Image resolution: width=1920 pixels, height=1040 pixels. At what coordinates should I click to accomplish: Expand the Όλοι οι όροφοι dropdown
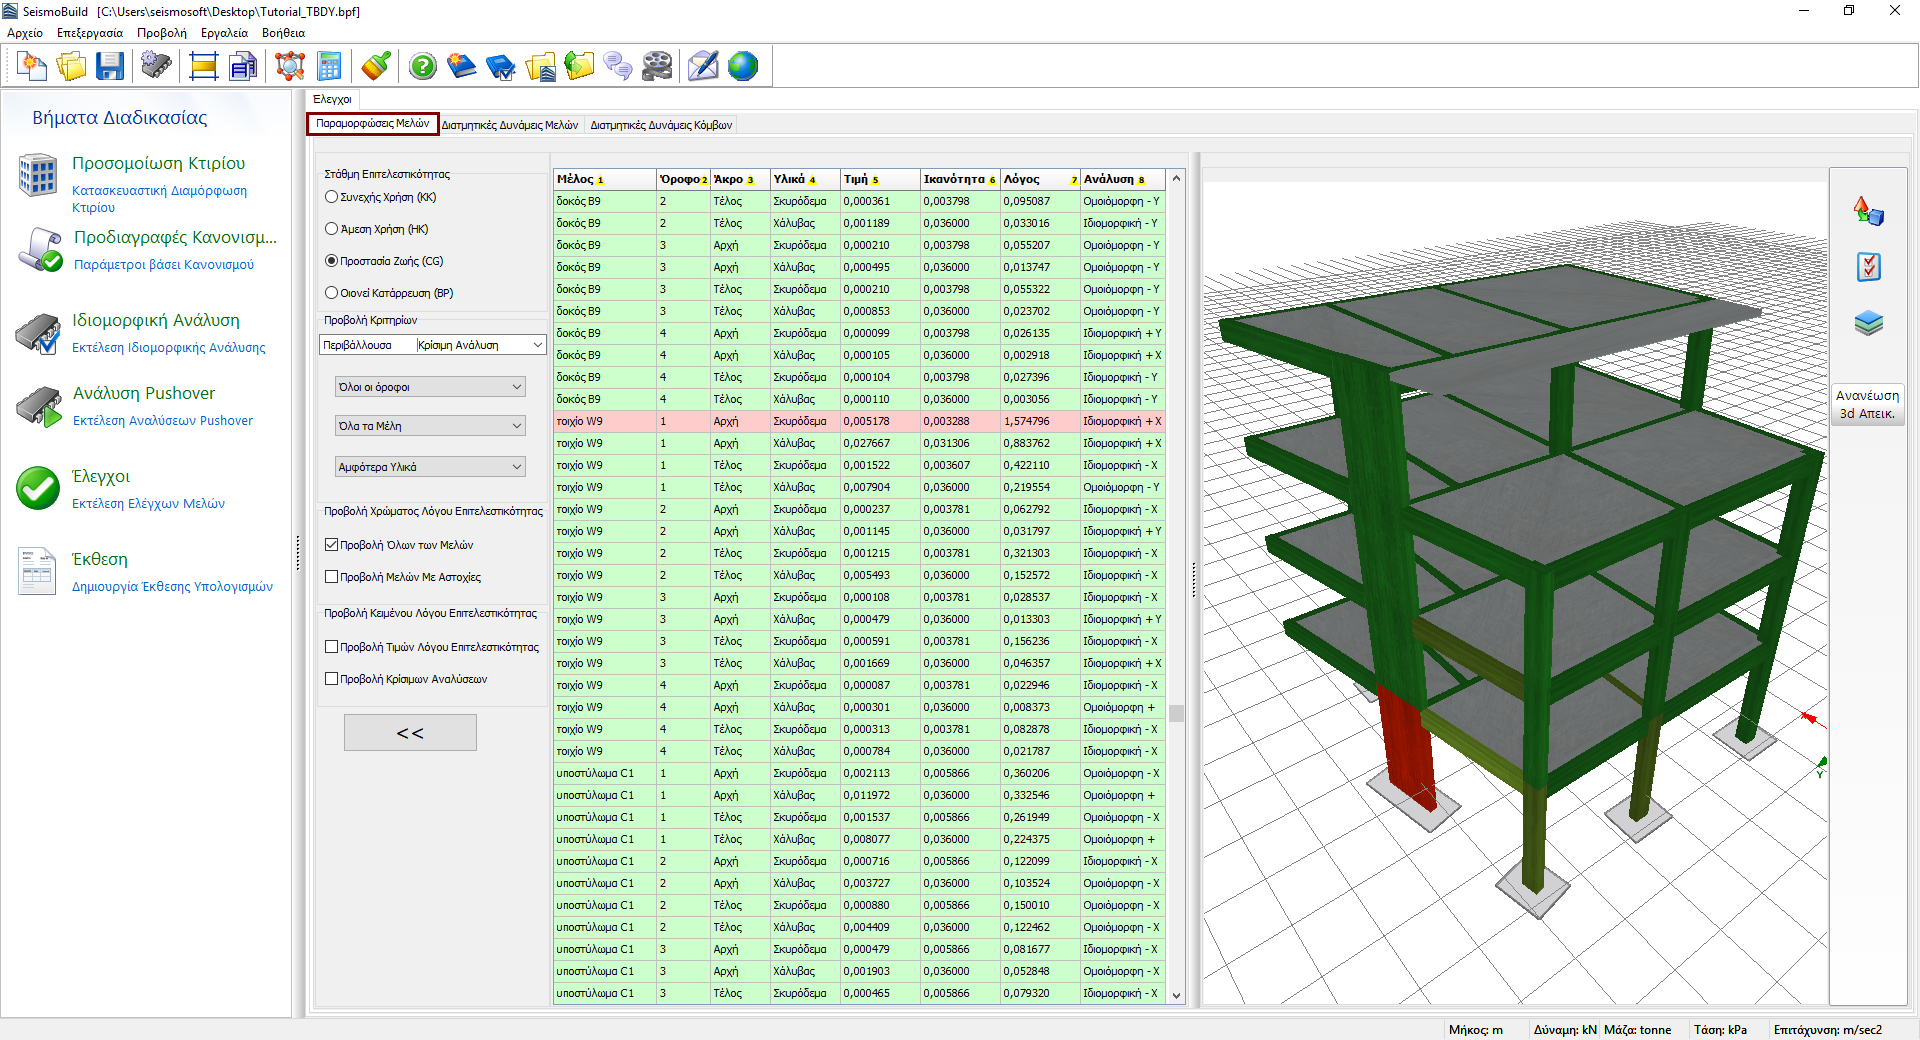430,387
